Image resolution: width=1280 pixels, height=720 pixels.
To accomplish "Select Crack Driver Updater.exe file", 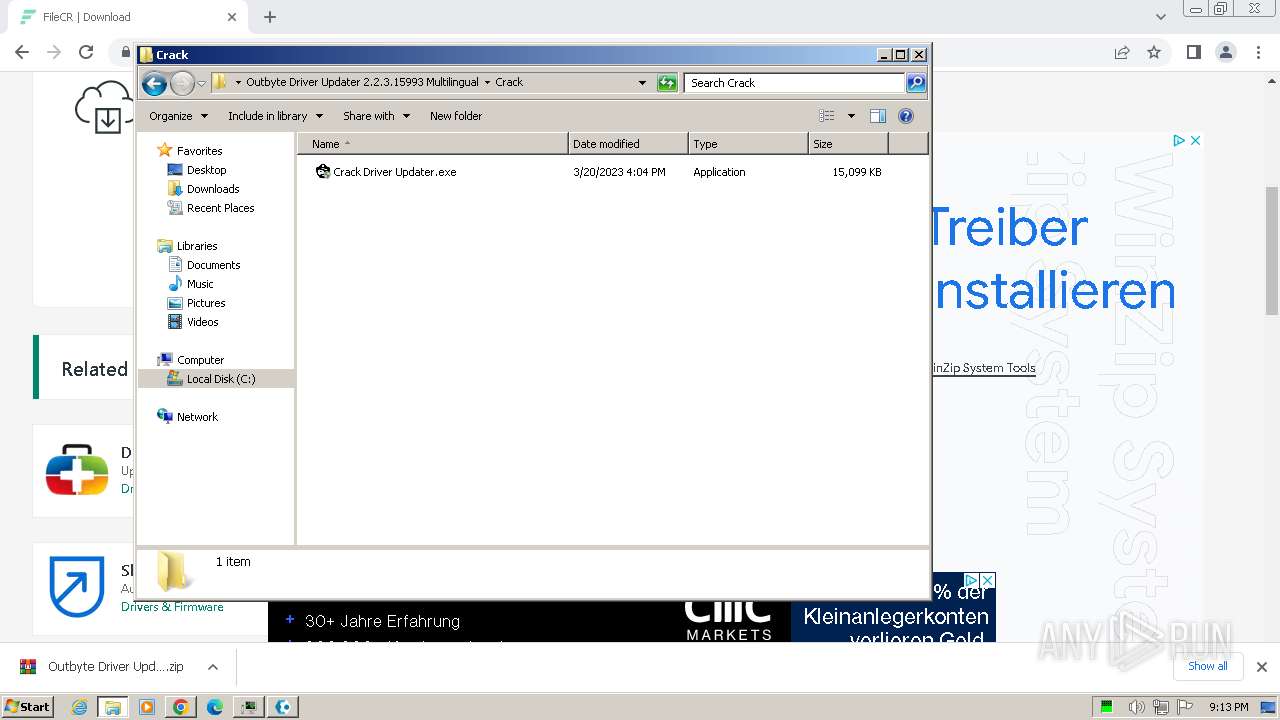I will point(394,172).
